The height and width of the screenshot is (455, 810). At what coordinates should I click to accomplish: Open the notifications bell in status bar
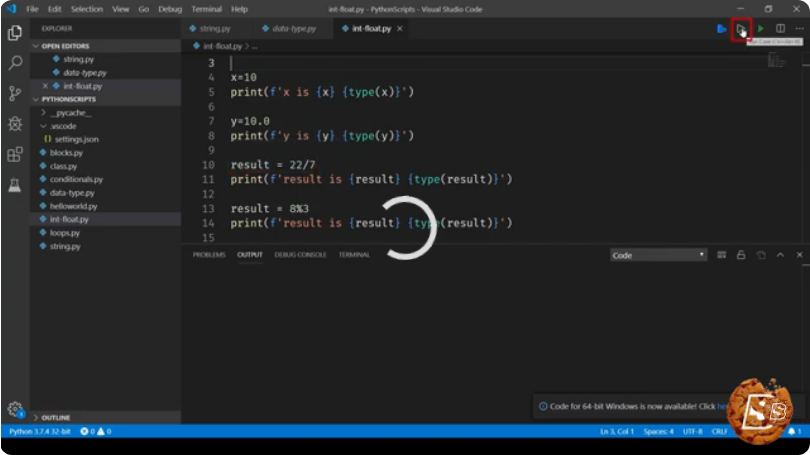coord(794,431)
